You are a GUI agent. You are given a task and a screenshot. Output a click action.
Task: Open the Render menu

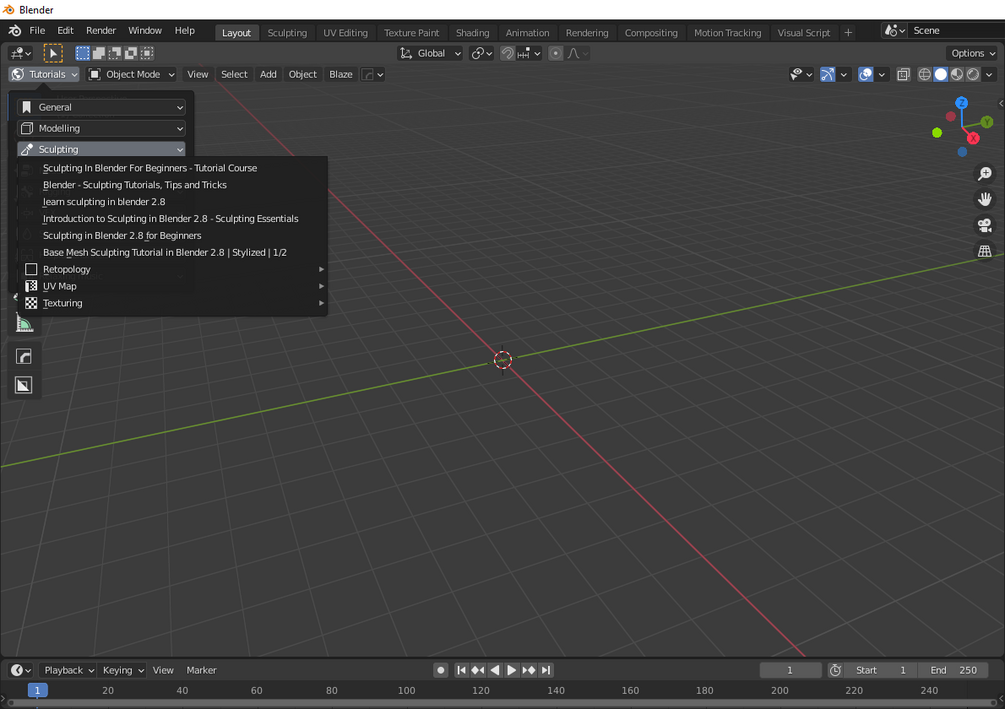click(x=101, y=31)
